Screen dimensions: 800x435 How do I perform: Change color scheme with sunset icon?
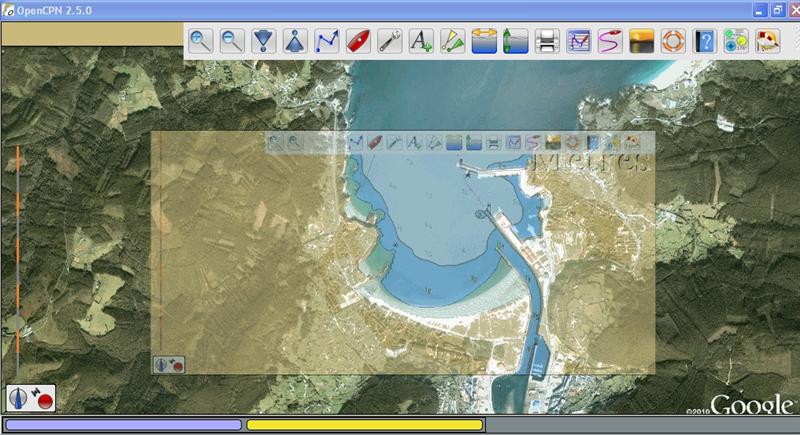[x=642, y=41]
